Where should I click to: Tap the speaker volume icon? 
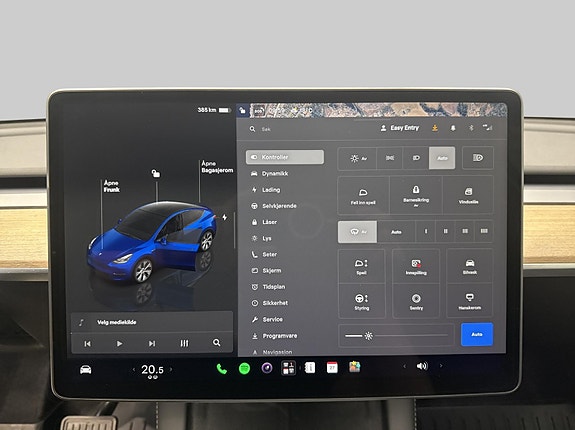422,366
